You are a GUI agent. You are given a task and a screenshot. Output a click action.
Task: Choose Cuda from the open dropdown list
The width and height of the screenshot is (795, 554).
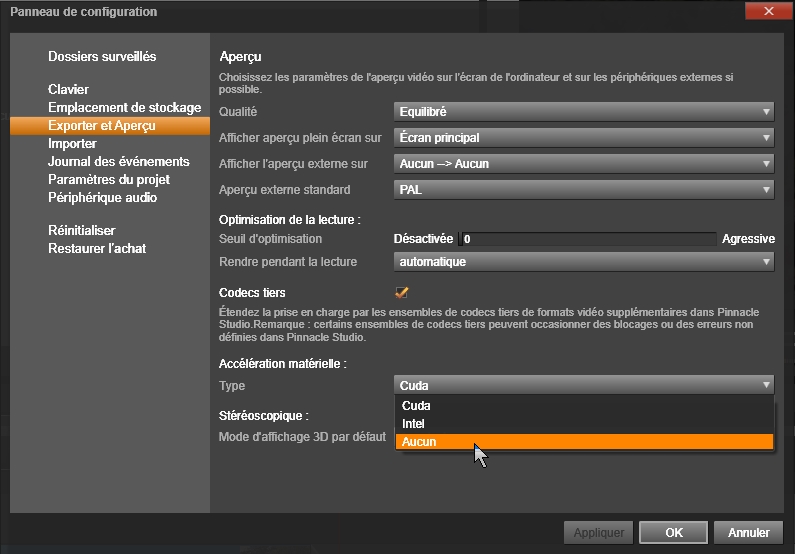pyautogui.click(x=584, y=405)
